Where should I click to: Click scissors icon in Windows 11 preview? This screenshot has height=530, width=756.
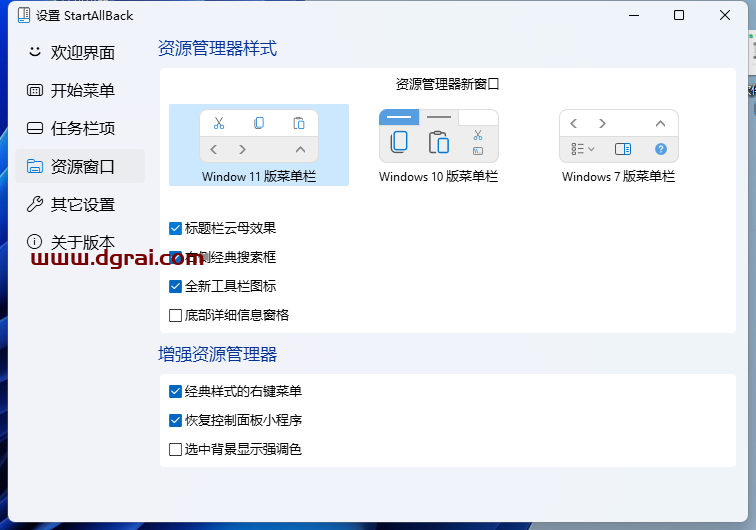(219, 123)
